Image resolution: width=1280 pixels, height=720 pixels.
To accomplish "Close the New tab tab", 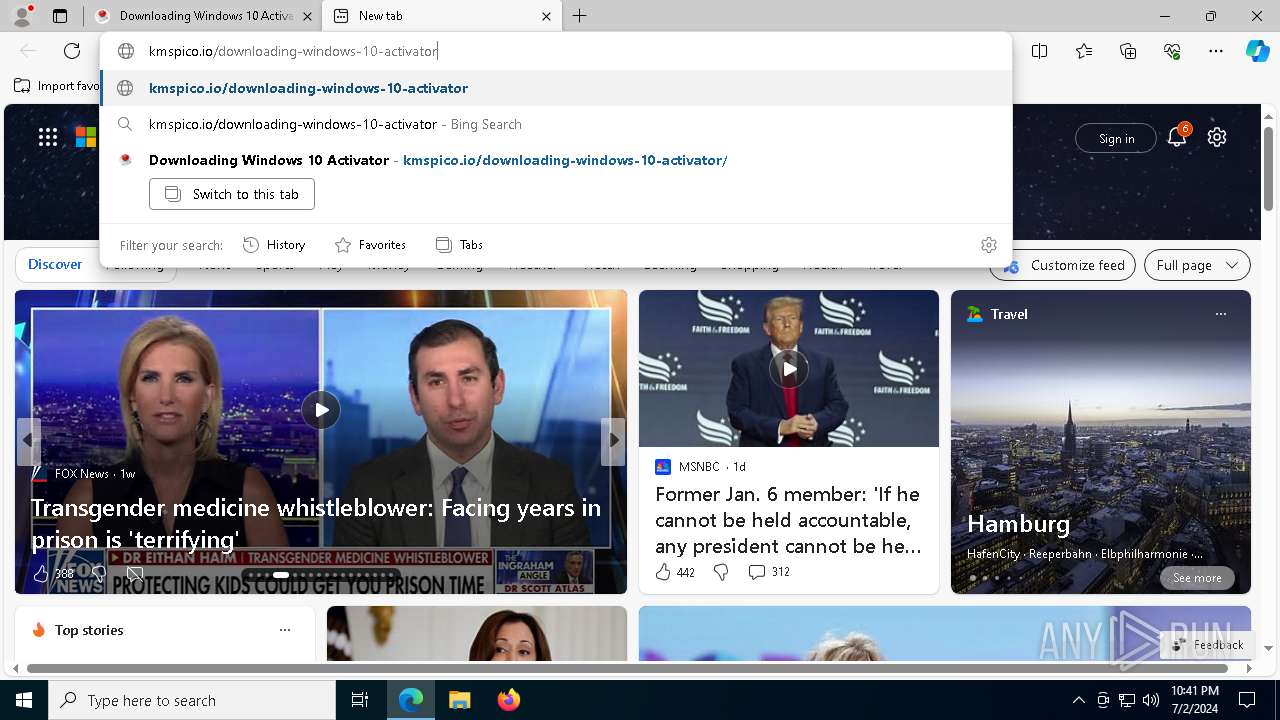I will (546, 16).
